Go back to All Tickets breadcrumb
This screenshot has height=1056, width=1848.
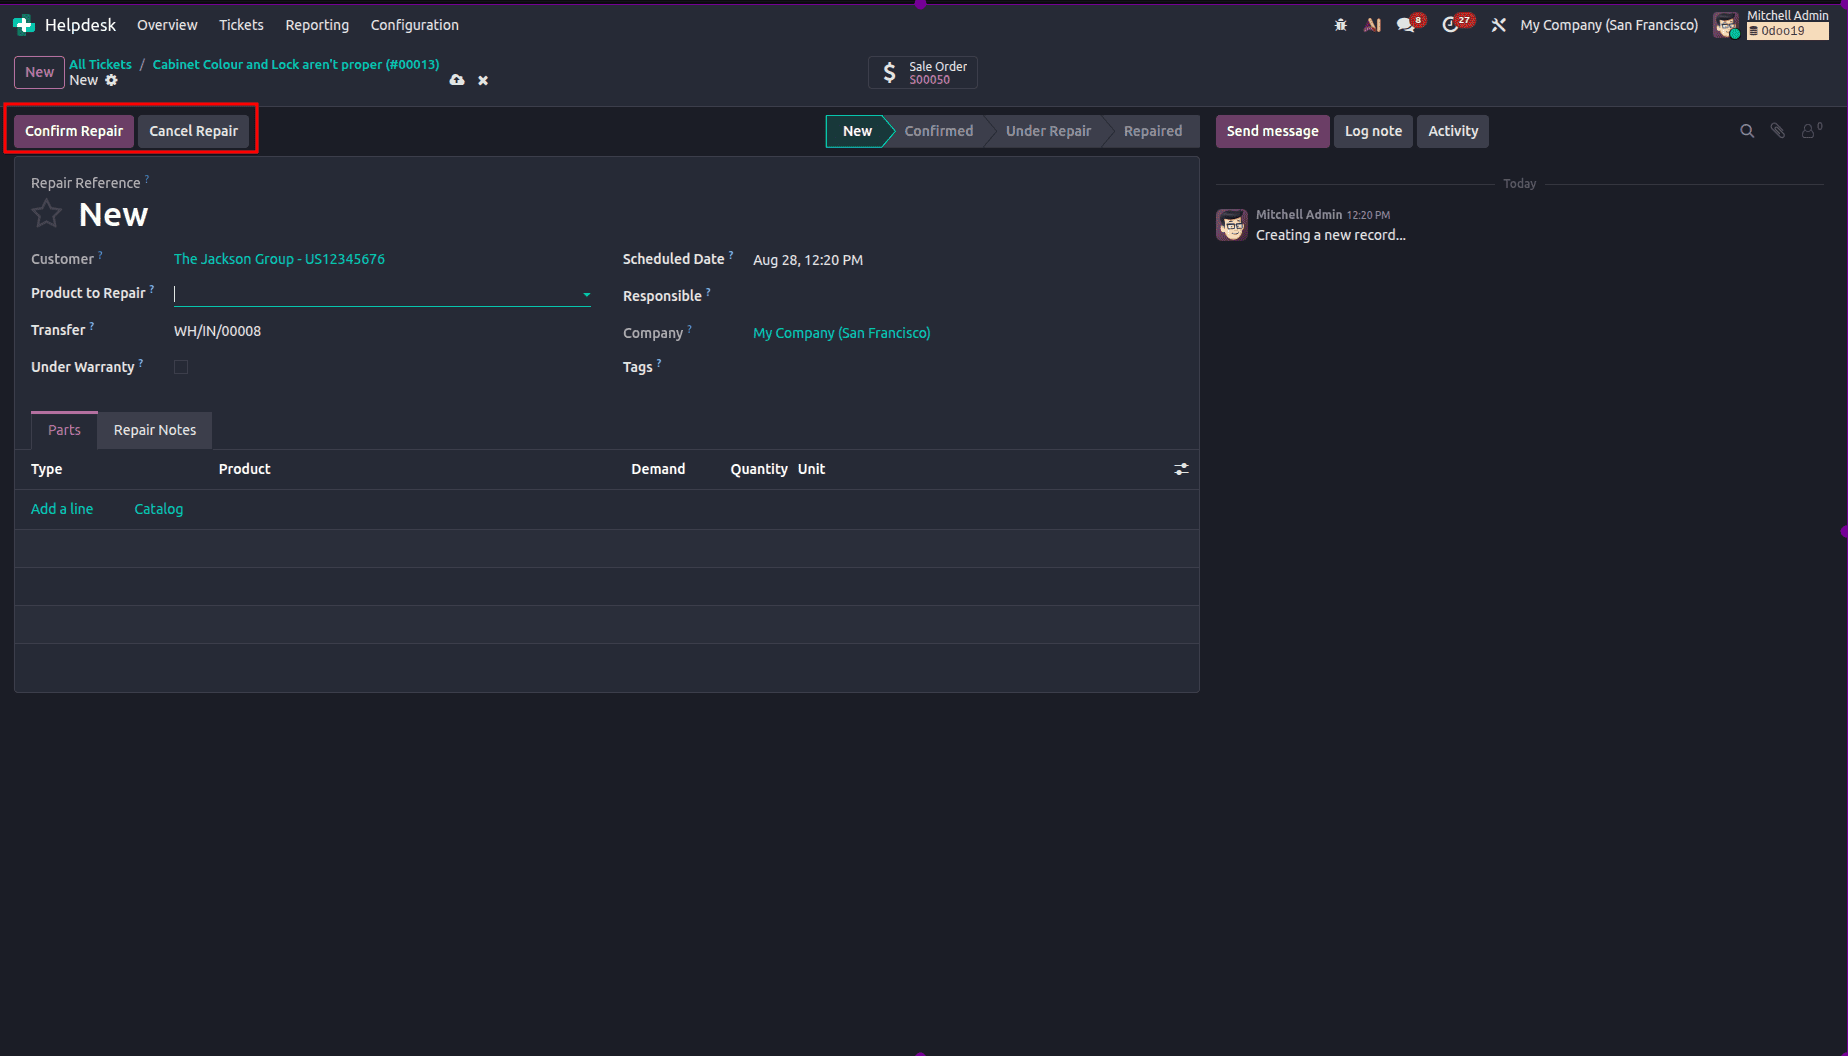100,64
